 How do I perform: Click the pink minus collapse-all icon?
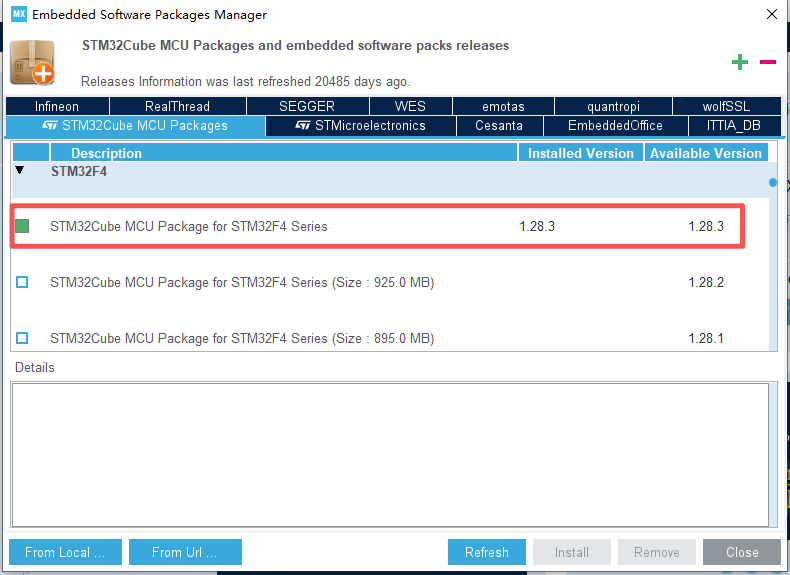point(768,62)
